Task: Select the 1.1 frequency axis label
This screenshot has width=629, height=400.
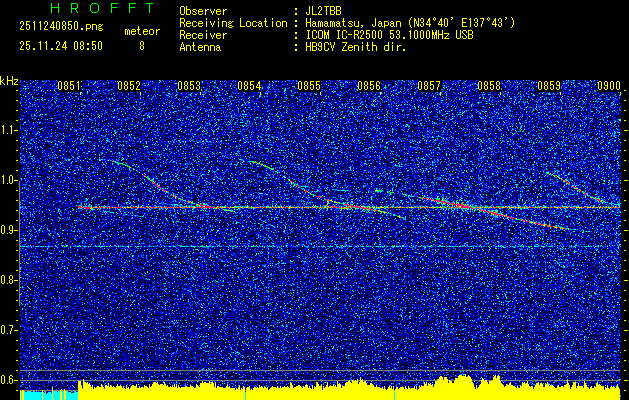Action: point(9,130)
